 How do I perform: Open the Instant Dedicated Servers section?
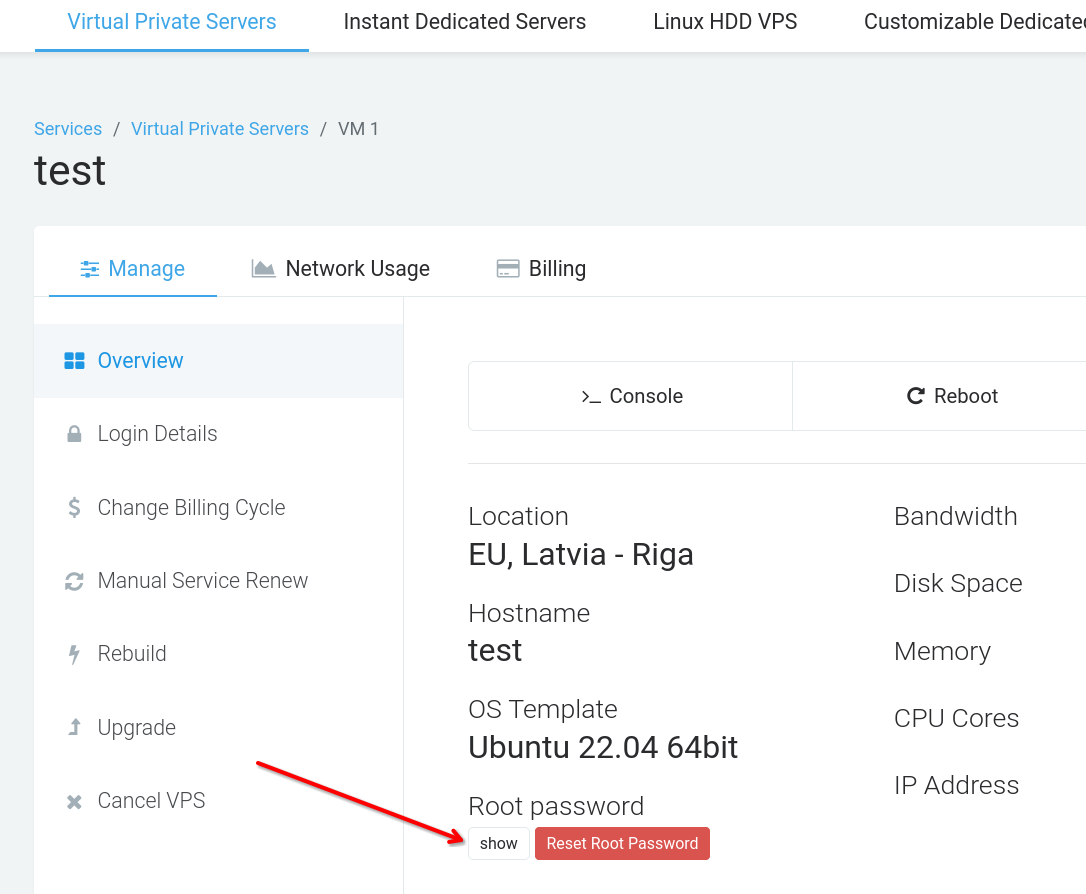click(x=464, y=21)
